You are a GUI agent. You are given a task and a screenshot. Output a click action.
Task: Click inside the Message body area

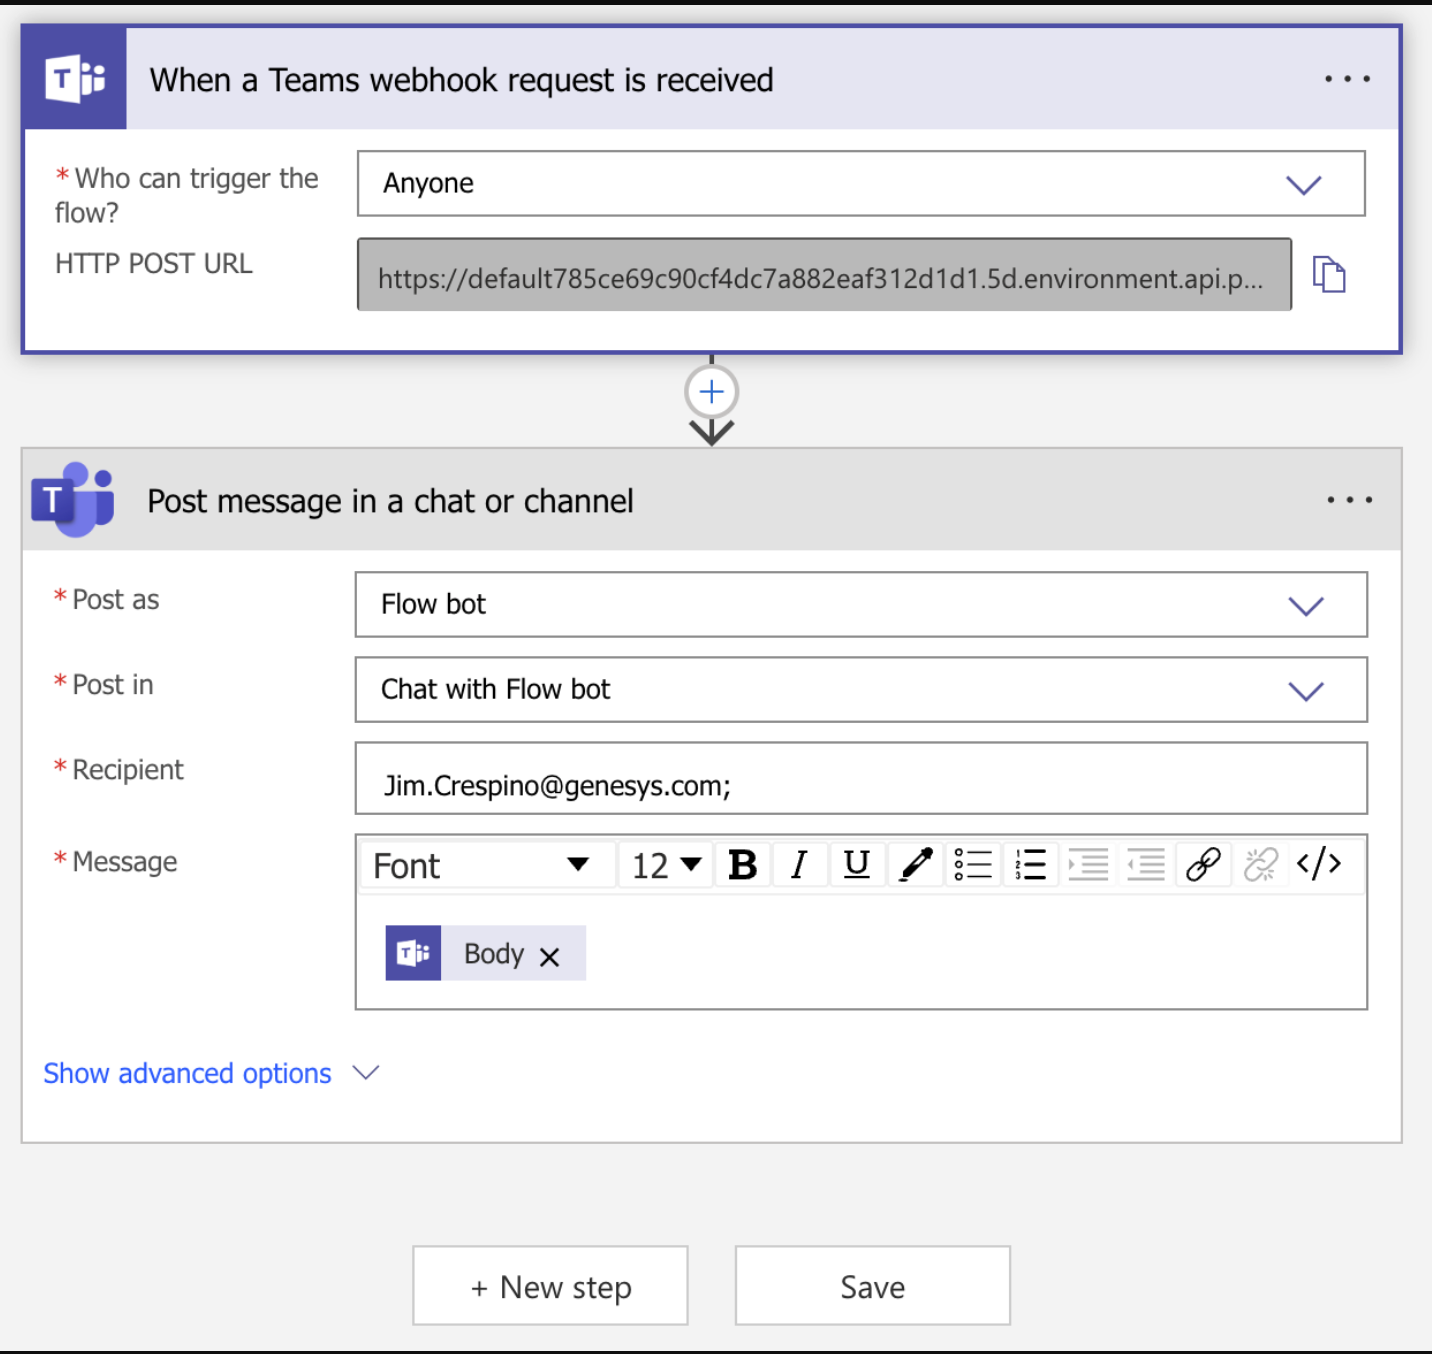(861, 953)
